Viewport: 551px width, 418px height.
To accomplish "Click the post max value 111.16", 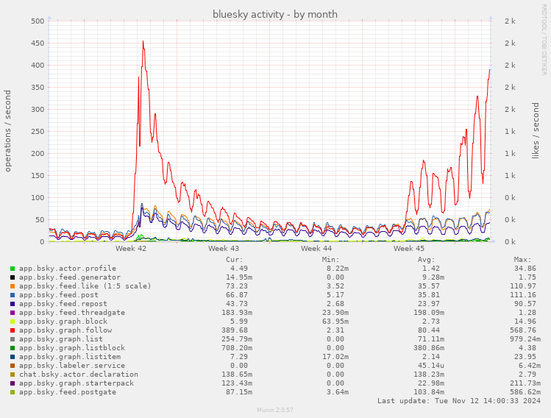I will pos(523,295).
